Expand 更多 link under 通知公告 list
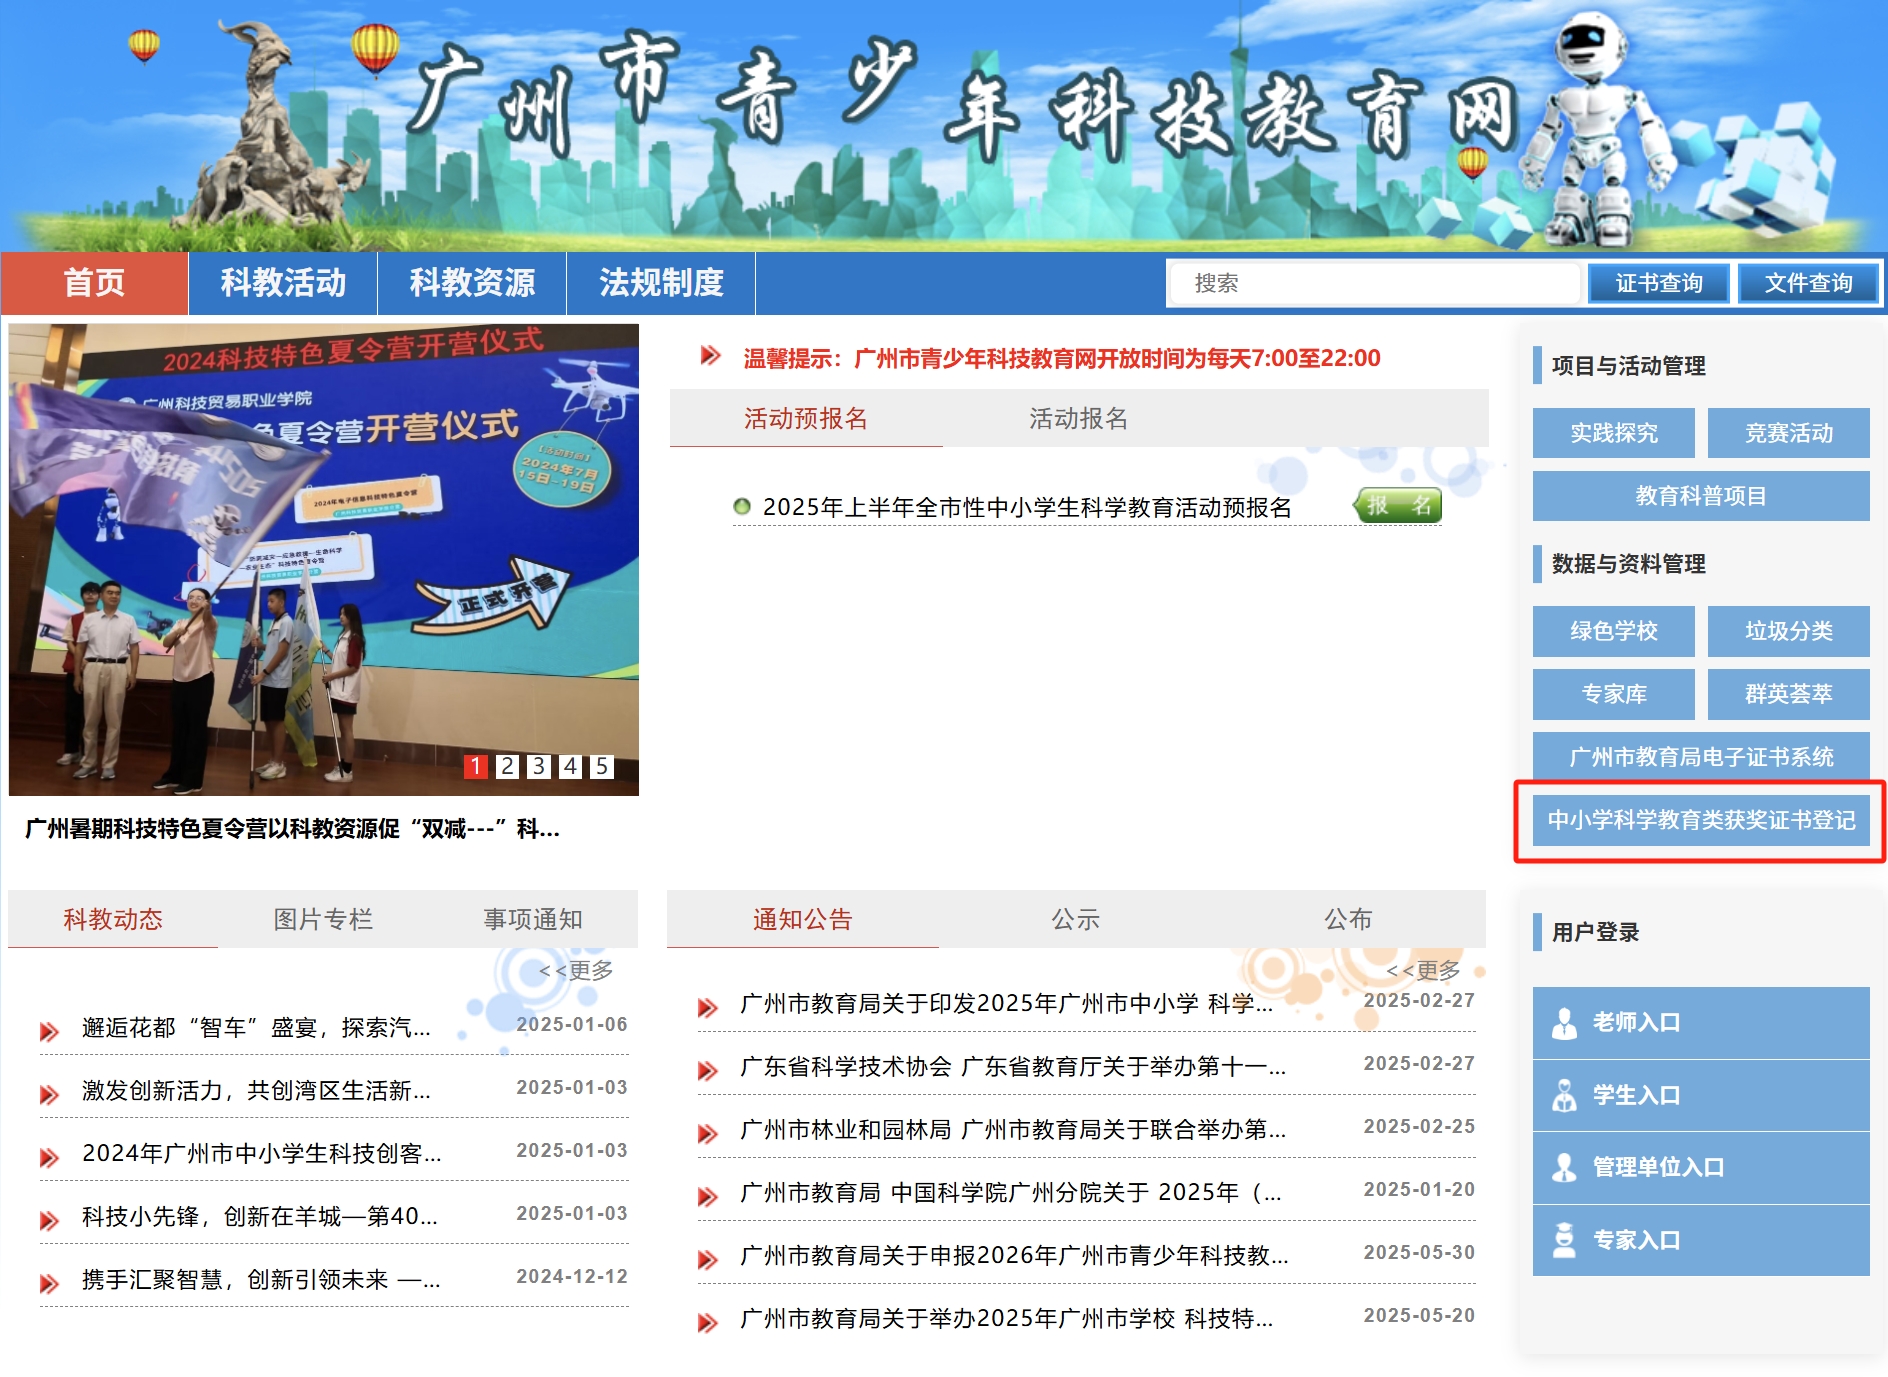 tap(1423, 970)
